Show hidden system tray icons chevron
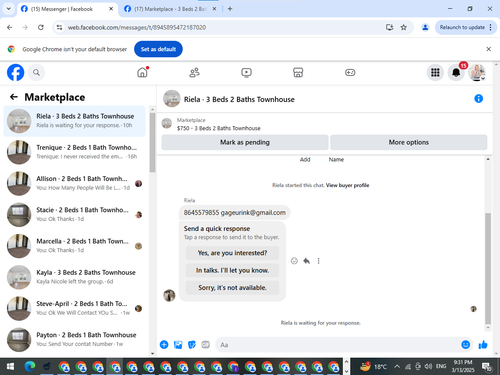 (x=397, y=367)
